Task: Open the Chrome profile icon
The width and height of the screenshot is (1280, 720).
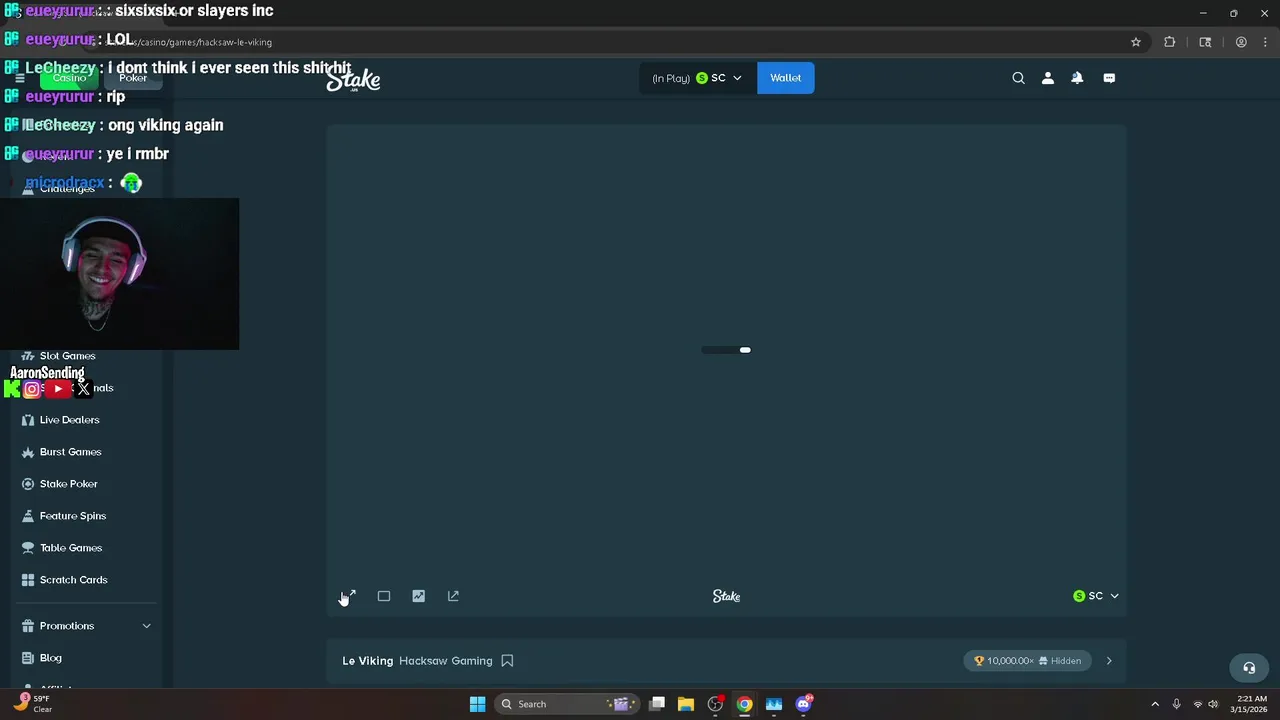Action: 1241,42
